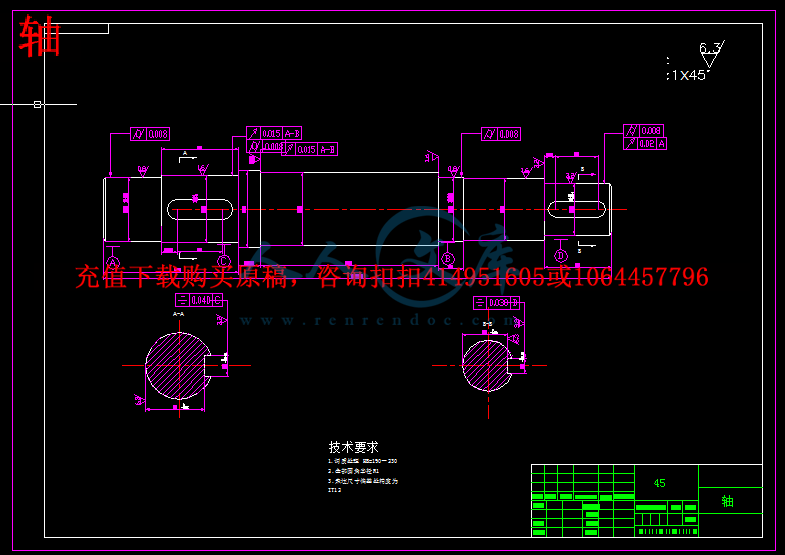Click the datum B circle marker

(x=448, y=259)
